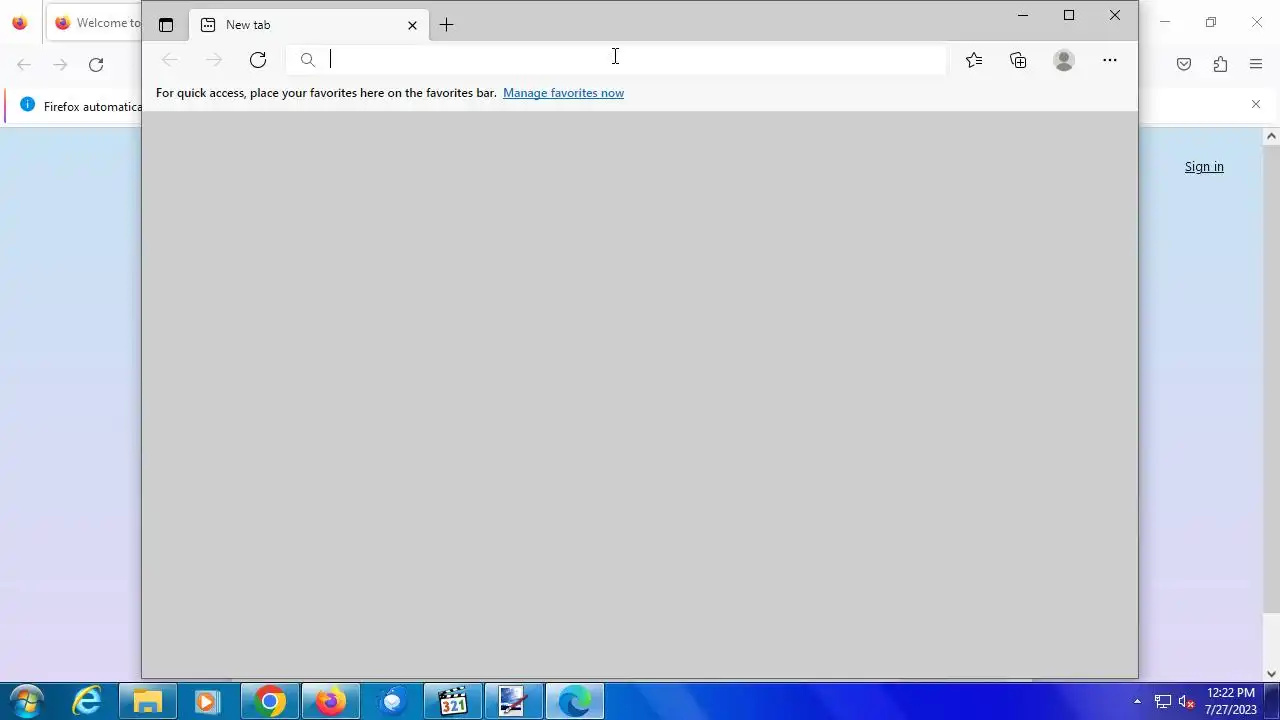Maximize the Edge window
Image resolution: width=1280 pixels, height=720 pixels.
[x=1069, y=15]
